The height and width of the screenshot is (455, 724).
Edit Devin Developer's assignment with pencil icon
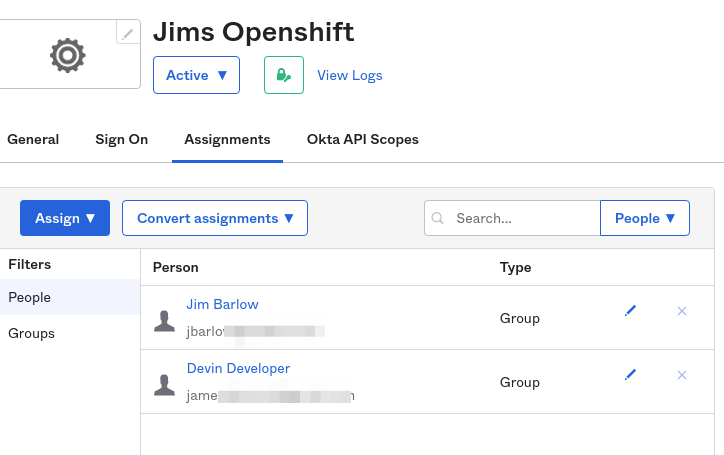click(630, 375)
